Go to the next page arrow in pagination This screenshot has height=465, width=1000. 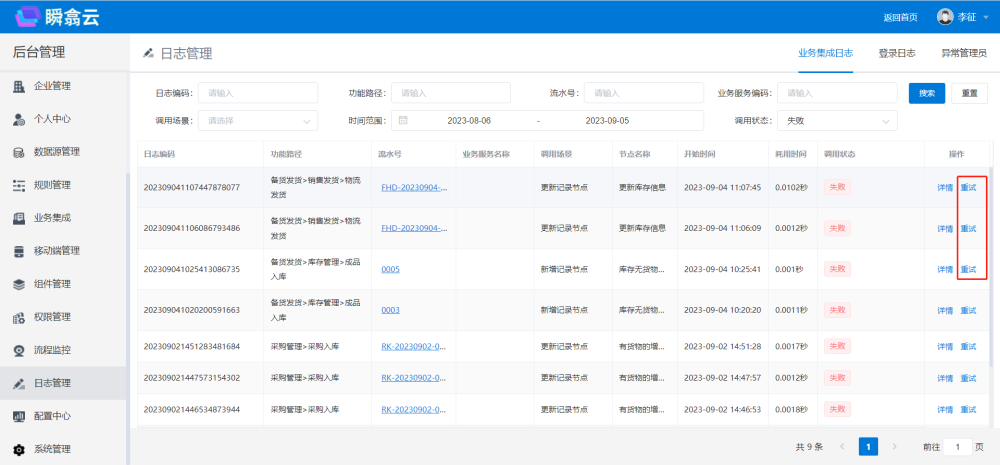click(x=894, y=446)
